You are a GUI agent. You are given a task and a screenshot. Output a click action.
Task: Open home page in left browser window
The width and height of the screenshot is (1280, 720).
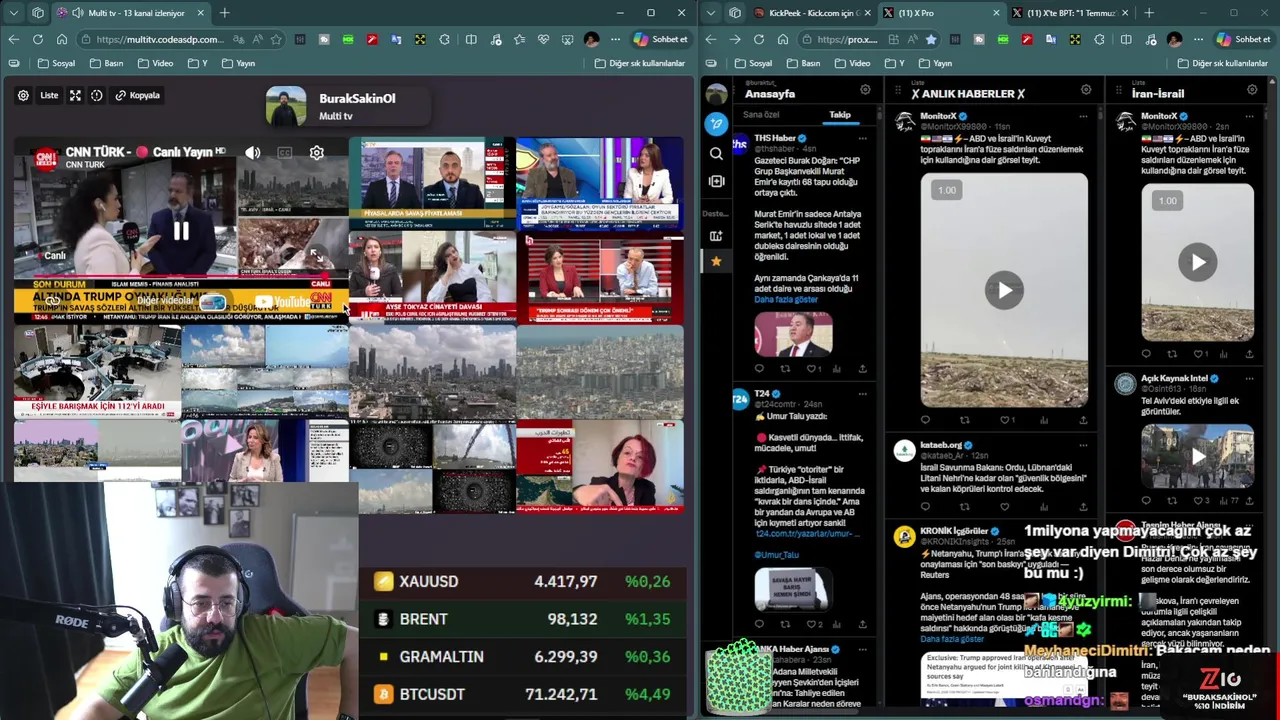pyautogui.click(x=62, y=39)
